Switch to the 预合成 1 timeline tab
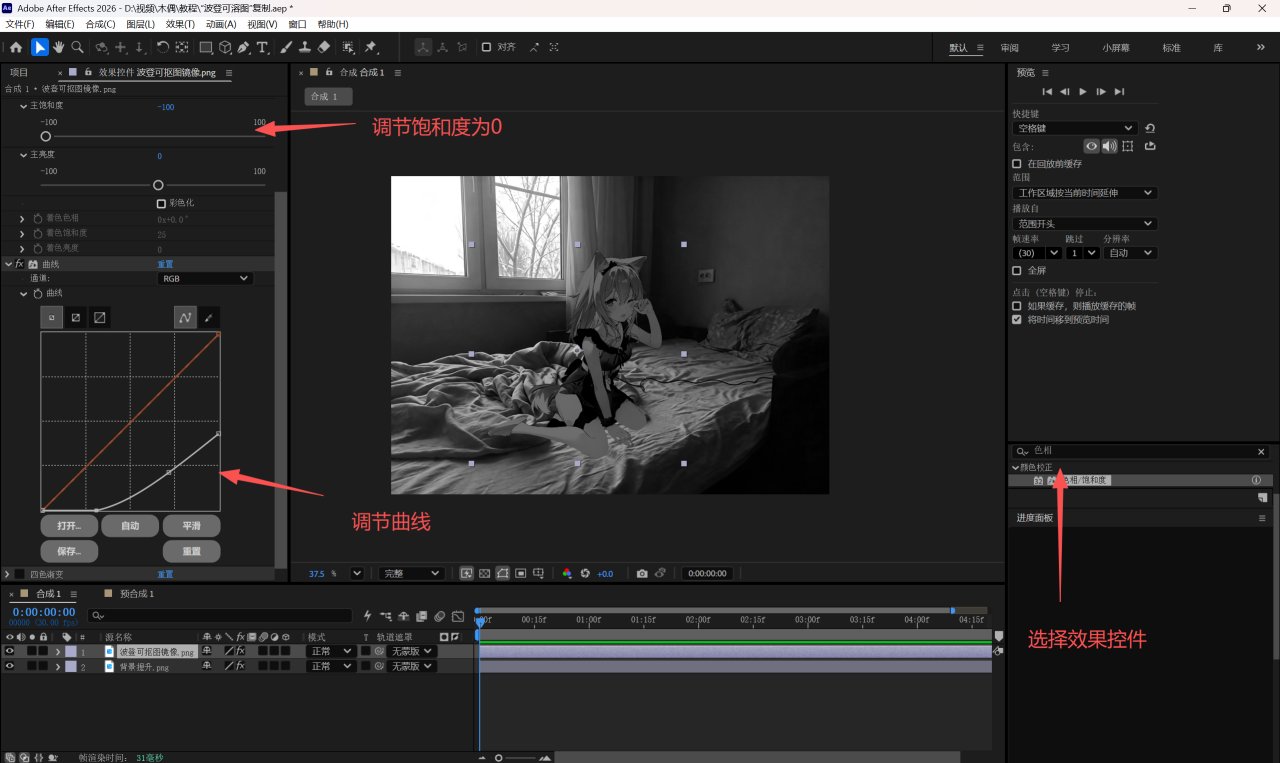 point(137,594)
